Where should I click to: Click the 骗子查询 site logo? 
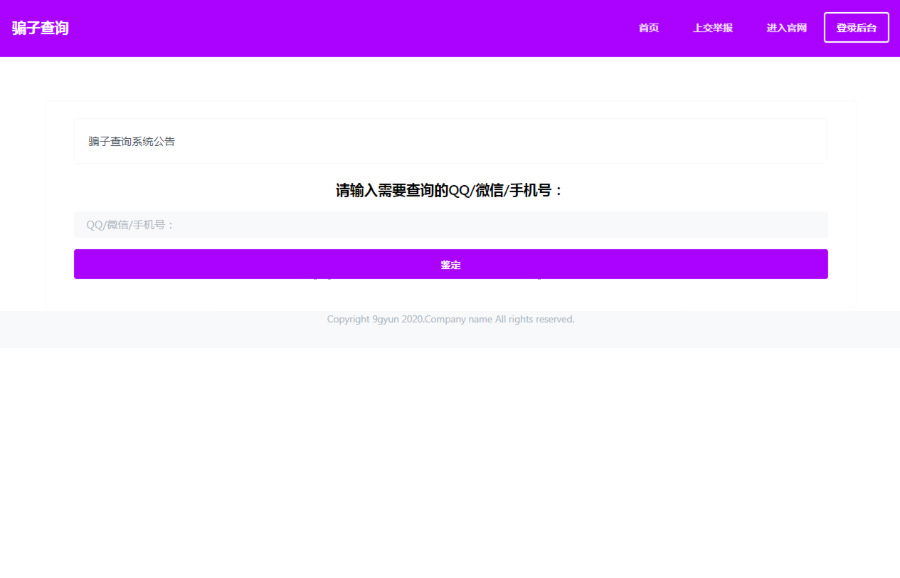point(41,28)
